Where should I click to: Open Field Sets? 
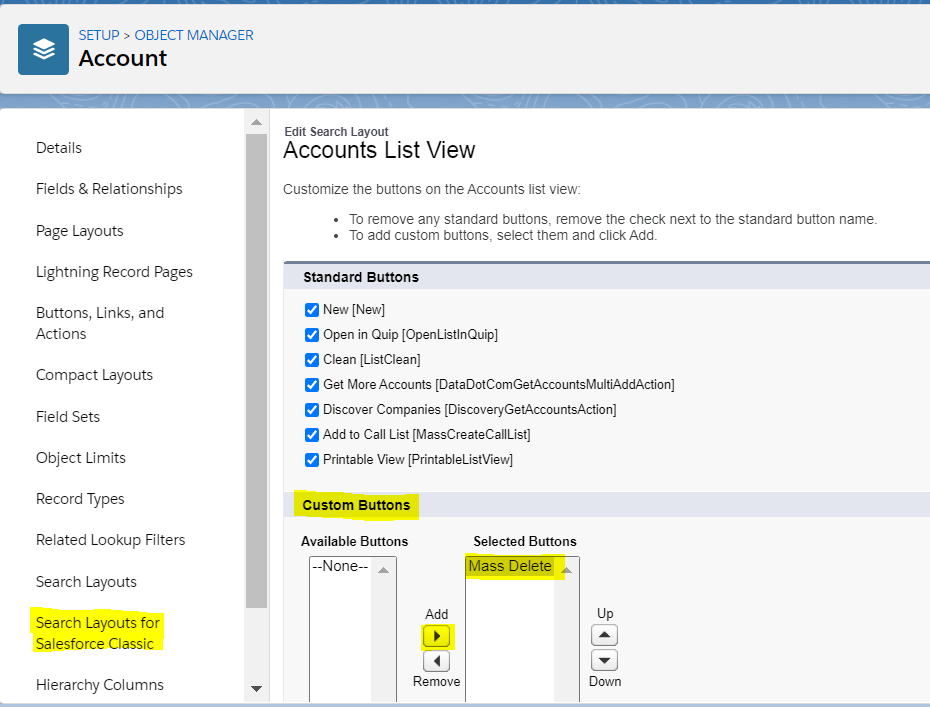[68, 416]
